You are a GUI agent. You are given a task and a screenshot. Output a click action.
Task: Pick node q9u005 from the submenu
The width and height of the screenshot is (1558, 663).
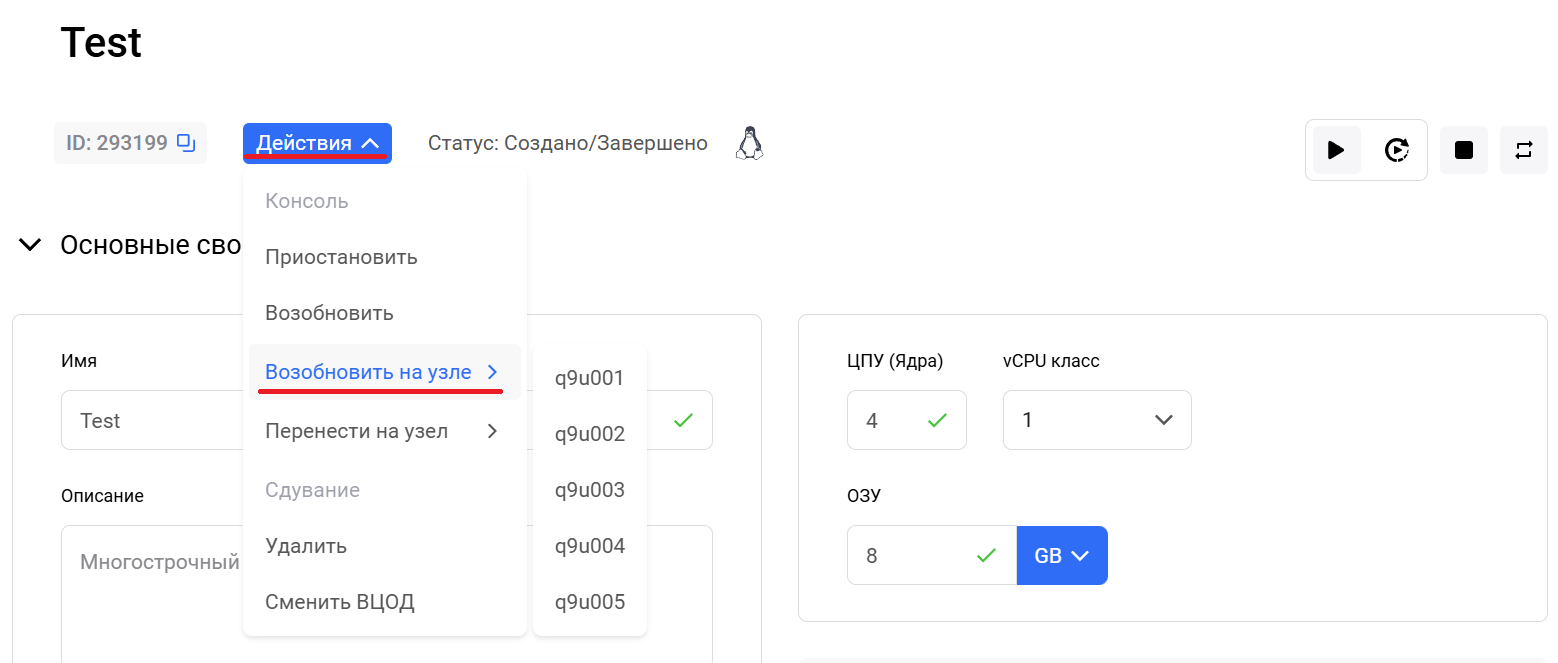(590, 602)
